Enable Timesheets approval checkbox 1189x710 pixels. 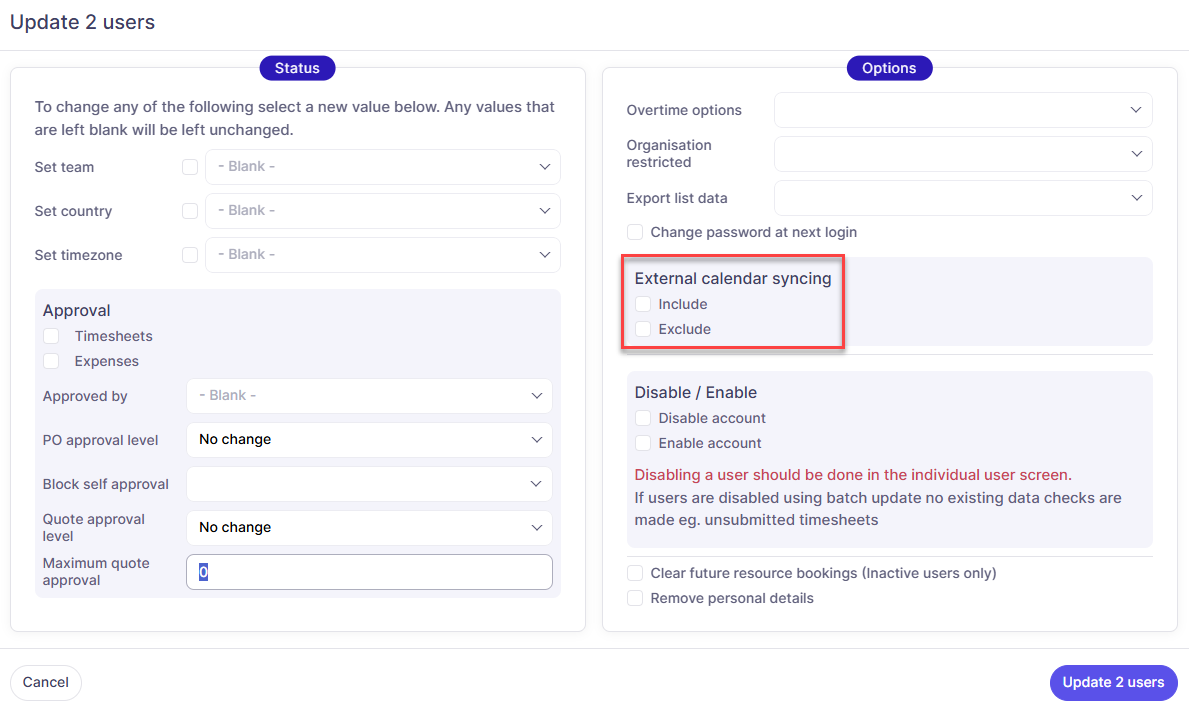tap(51, 336)
